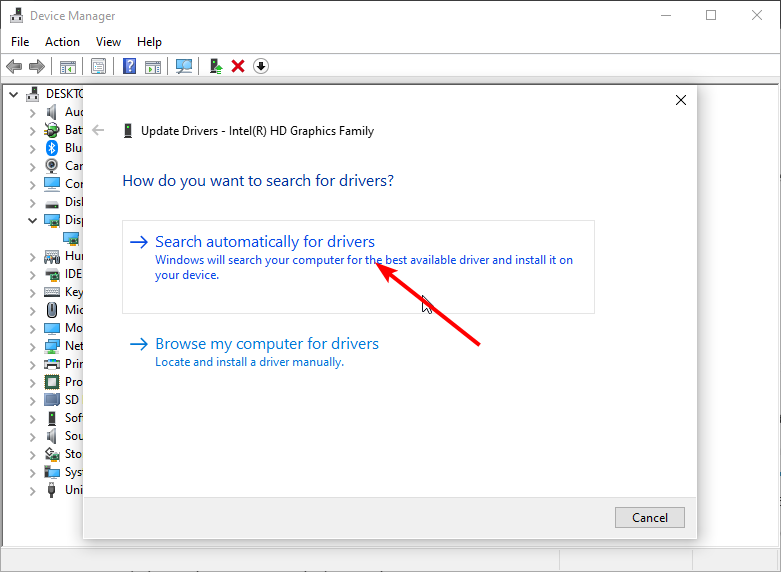Click the action pane toggle toolbar icon
This screenshot has height=572, width=781.
pyautogui.click(x=153, y=66)
